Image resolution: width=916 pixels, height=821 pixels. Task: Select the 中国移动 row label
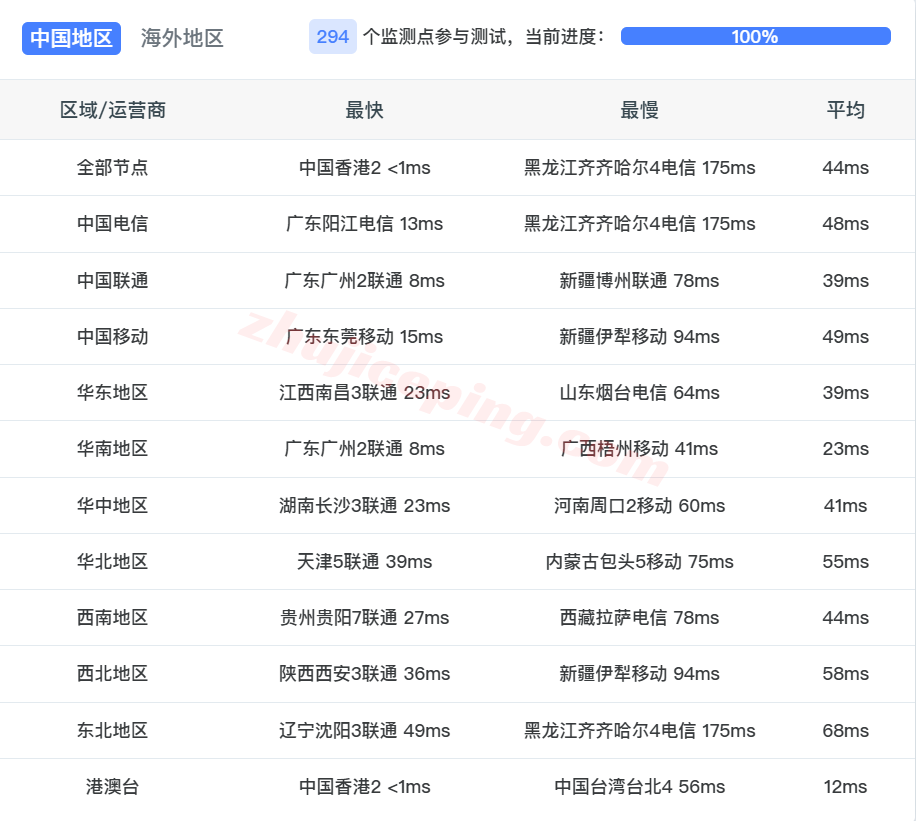pyautogui.click(x=113, y=337)
